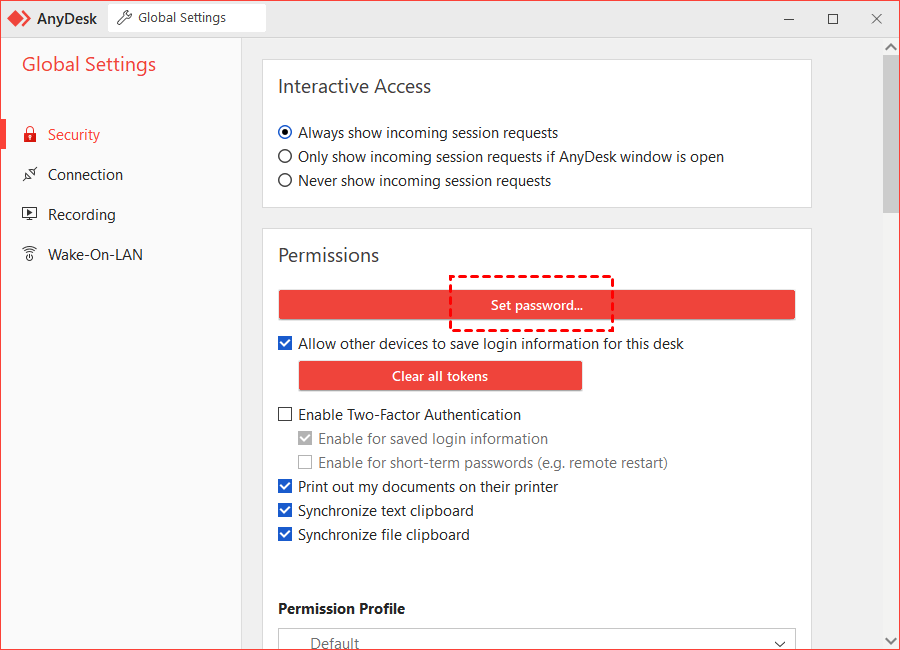This screenshot has width=900, height=650.
Task: Click the Set password button
Action: [536, 304]
